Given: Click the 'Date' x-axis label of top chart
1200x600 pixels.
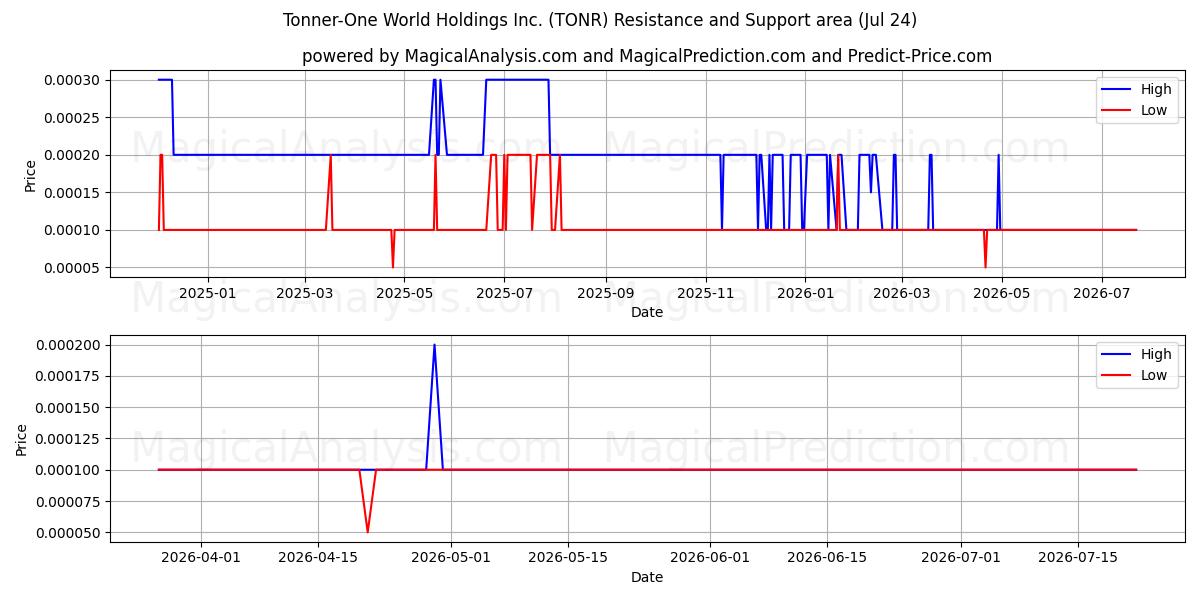Looking at the screenshot, I should [647, 312].
